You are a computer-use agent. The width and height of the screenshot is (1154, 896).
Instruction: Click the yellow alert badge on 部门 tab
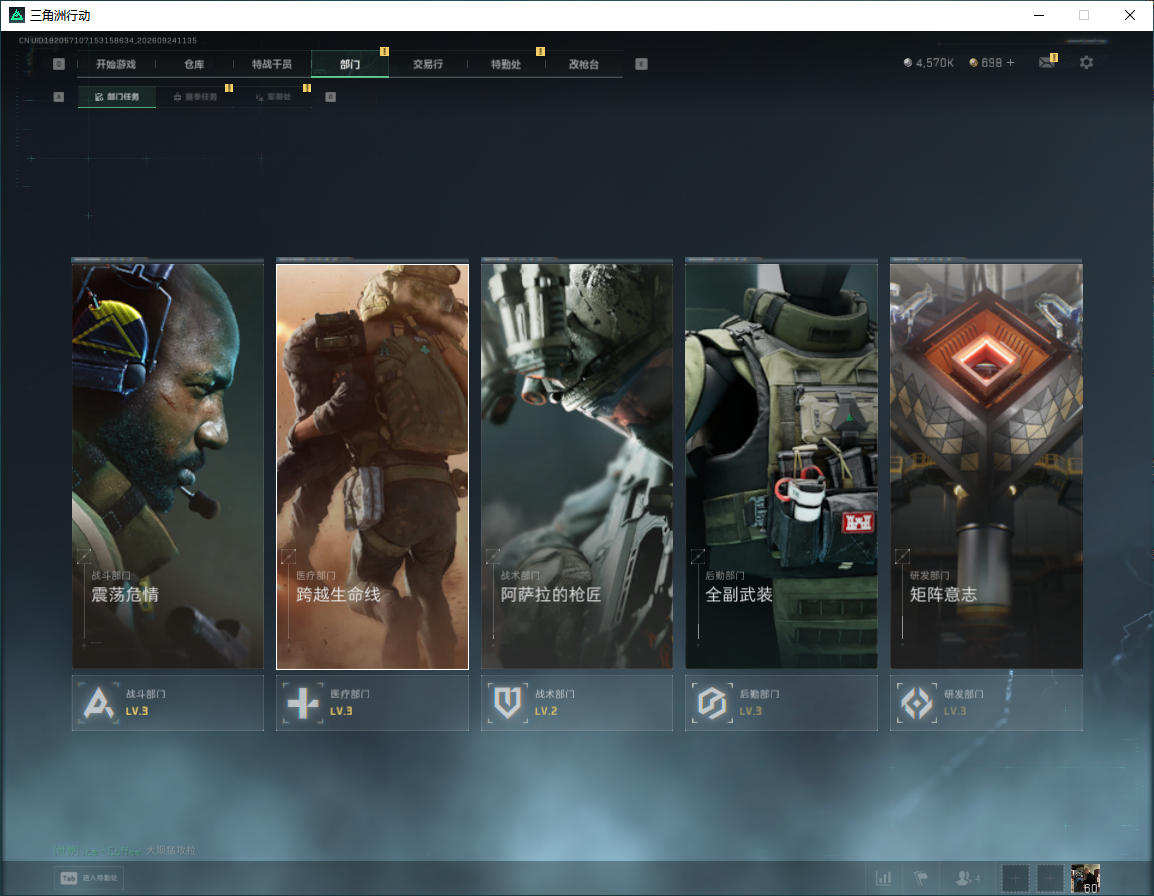(x=384, y=52)
